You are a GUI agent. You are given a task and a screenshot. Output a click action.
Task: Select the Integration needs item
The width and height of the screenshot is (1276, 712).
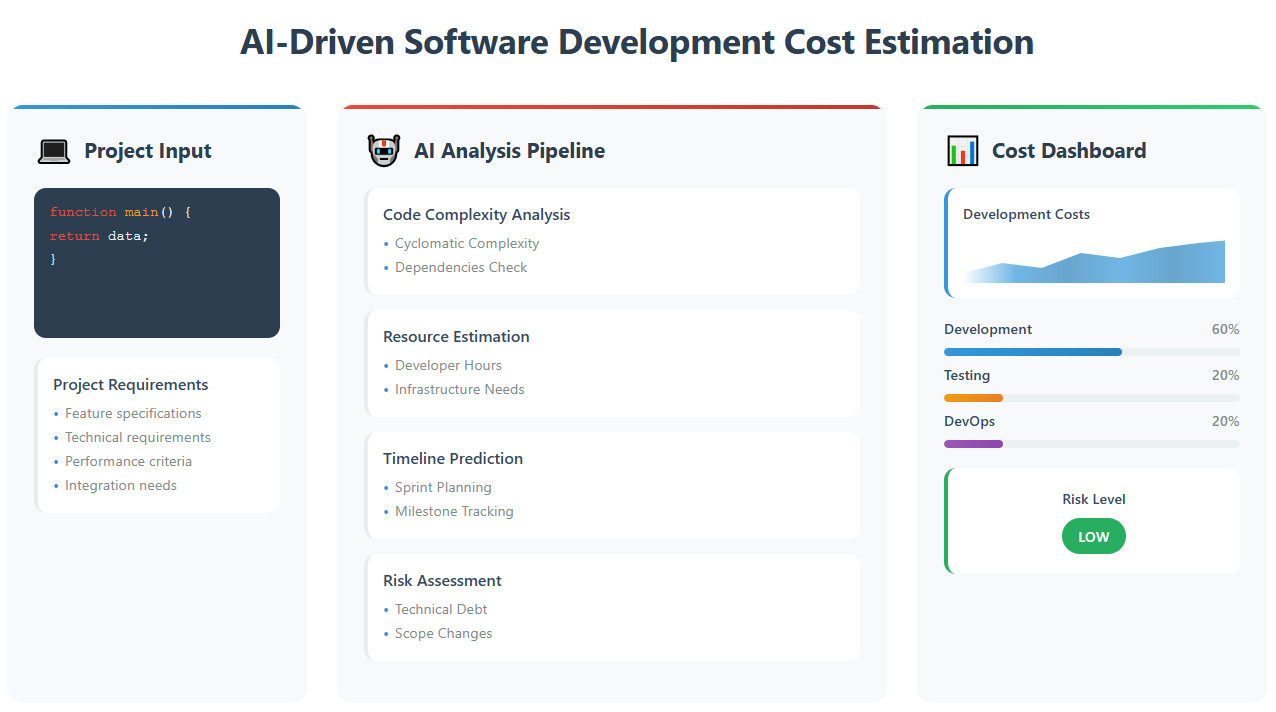(x=121, y=485)
